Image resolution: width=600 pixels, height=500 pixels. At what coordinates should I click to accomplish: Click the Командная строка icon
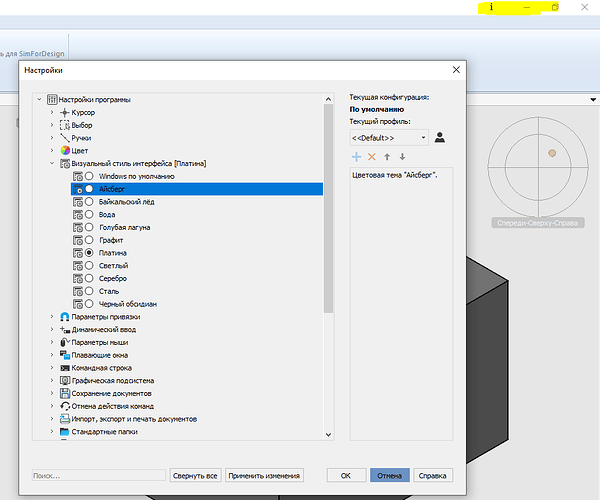[x=65, y=368]
